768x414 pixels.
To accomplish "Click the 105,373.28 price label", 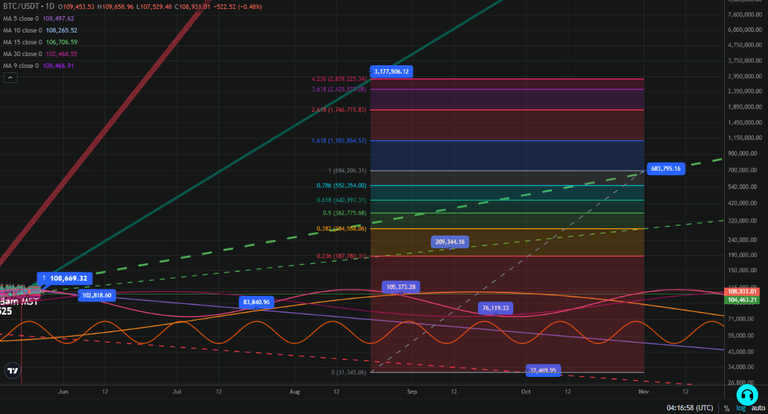I will (x=401, y=287).
